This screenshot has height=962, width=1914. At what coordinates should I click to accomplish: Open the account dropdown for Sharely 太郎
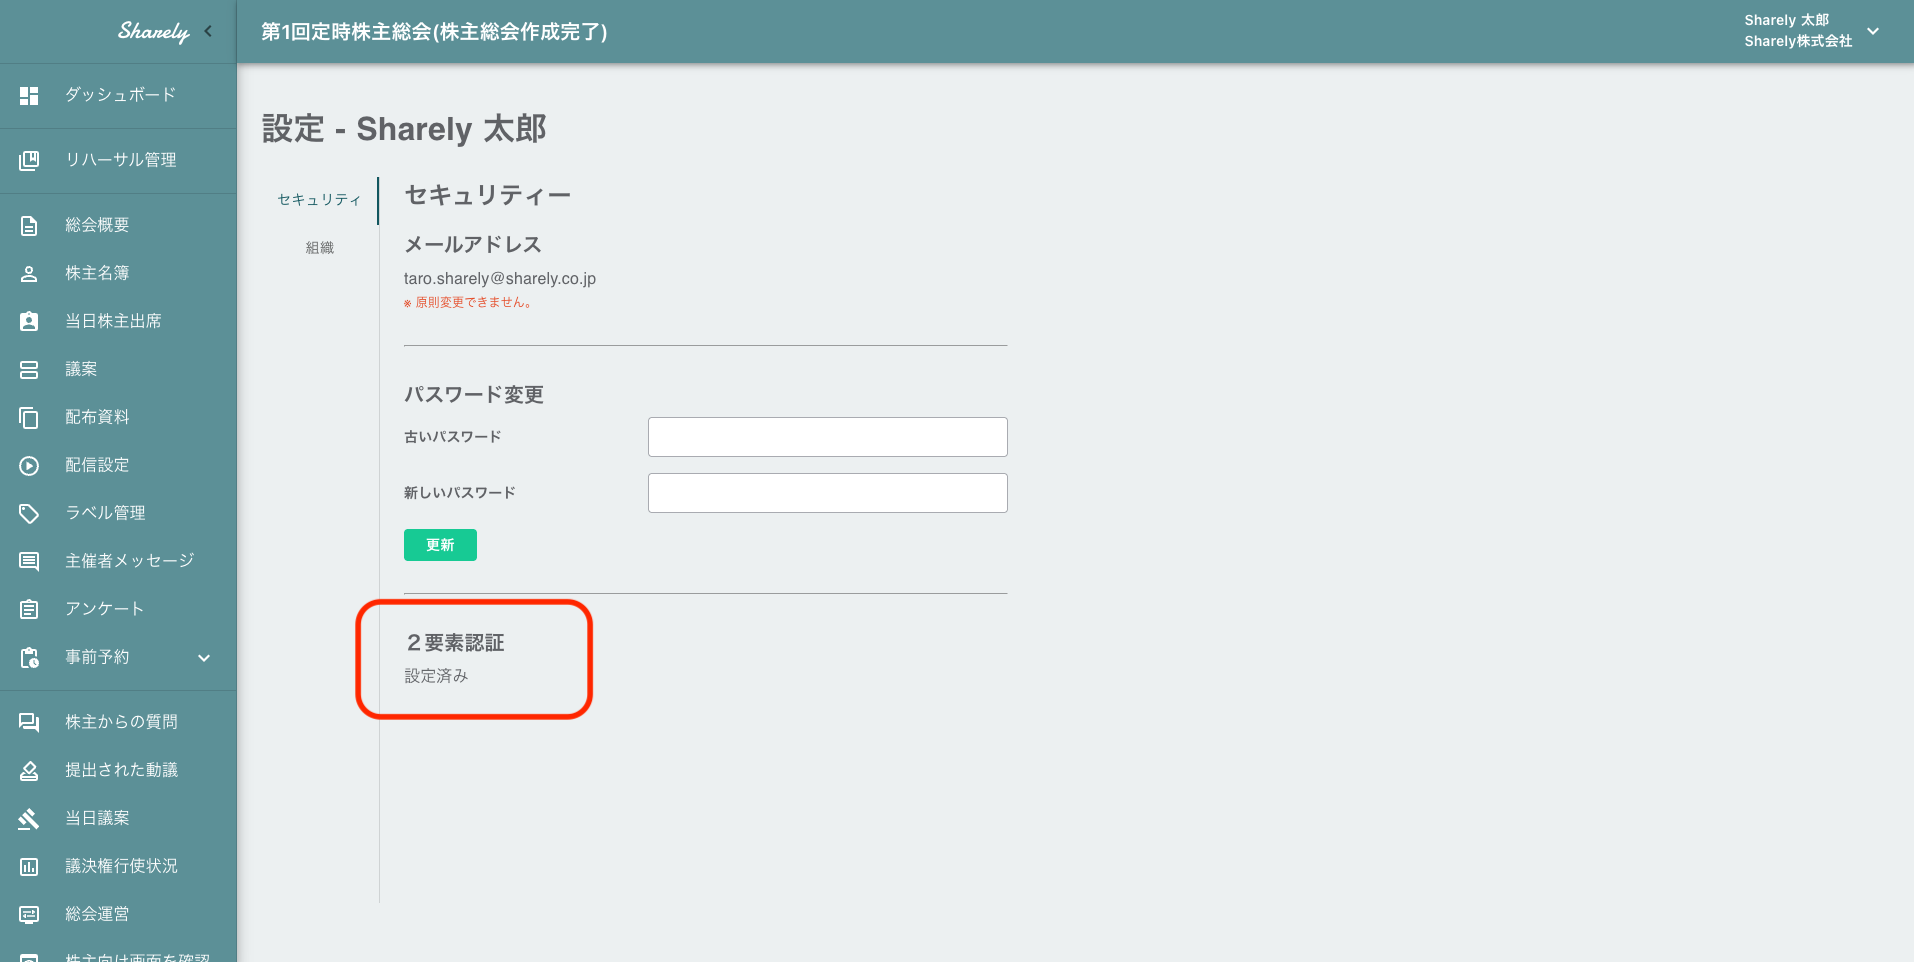(x=1872, y=31)
